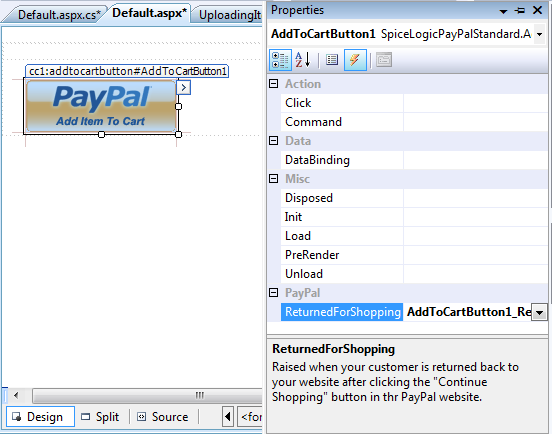Image resolution: width=552 pixels, height=434 pixels.
Task: Click the designer scroll left arrow
Action: click(x=16, y=396)
